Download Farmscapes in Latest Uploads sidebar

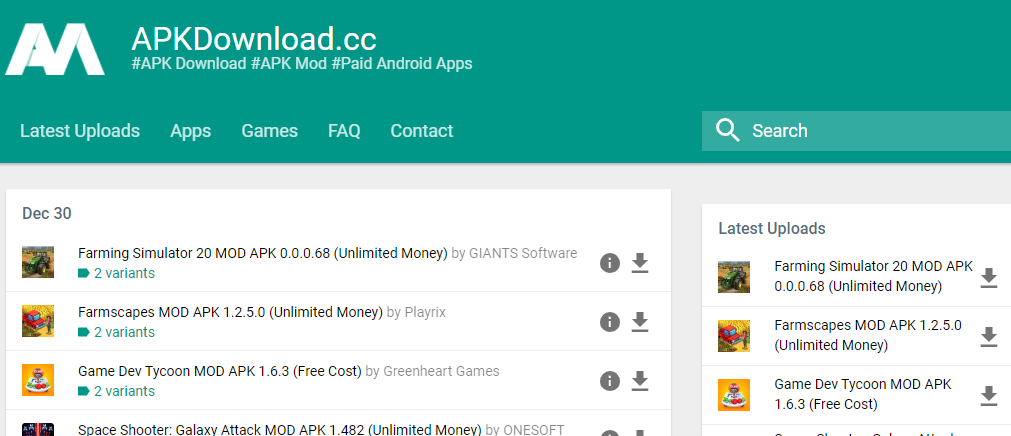(988, 337)
